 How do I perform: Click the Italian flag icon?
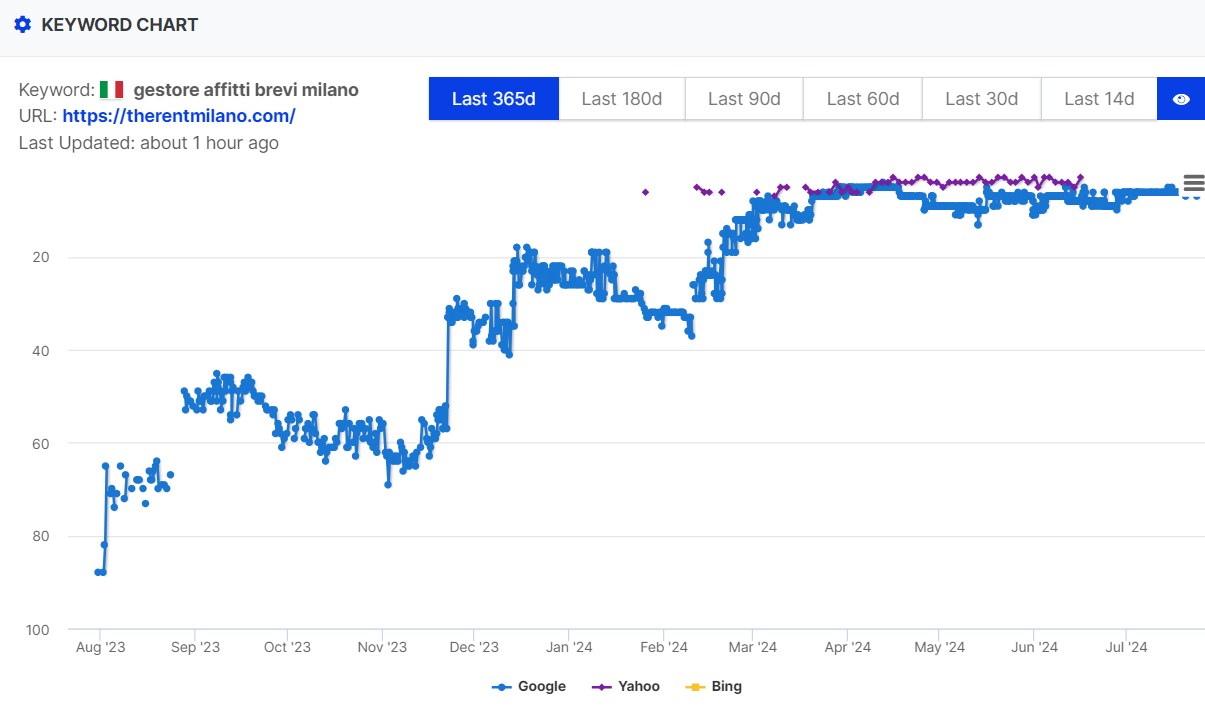111,90
